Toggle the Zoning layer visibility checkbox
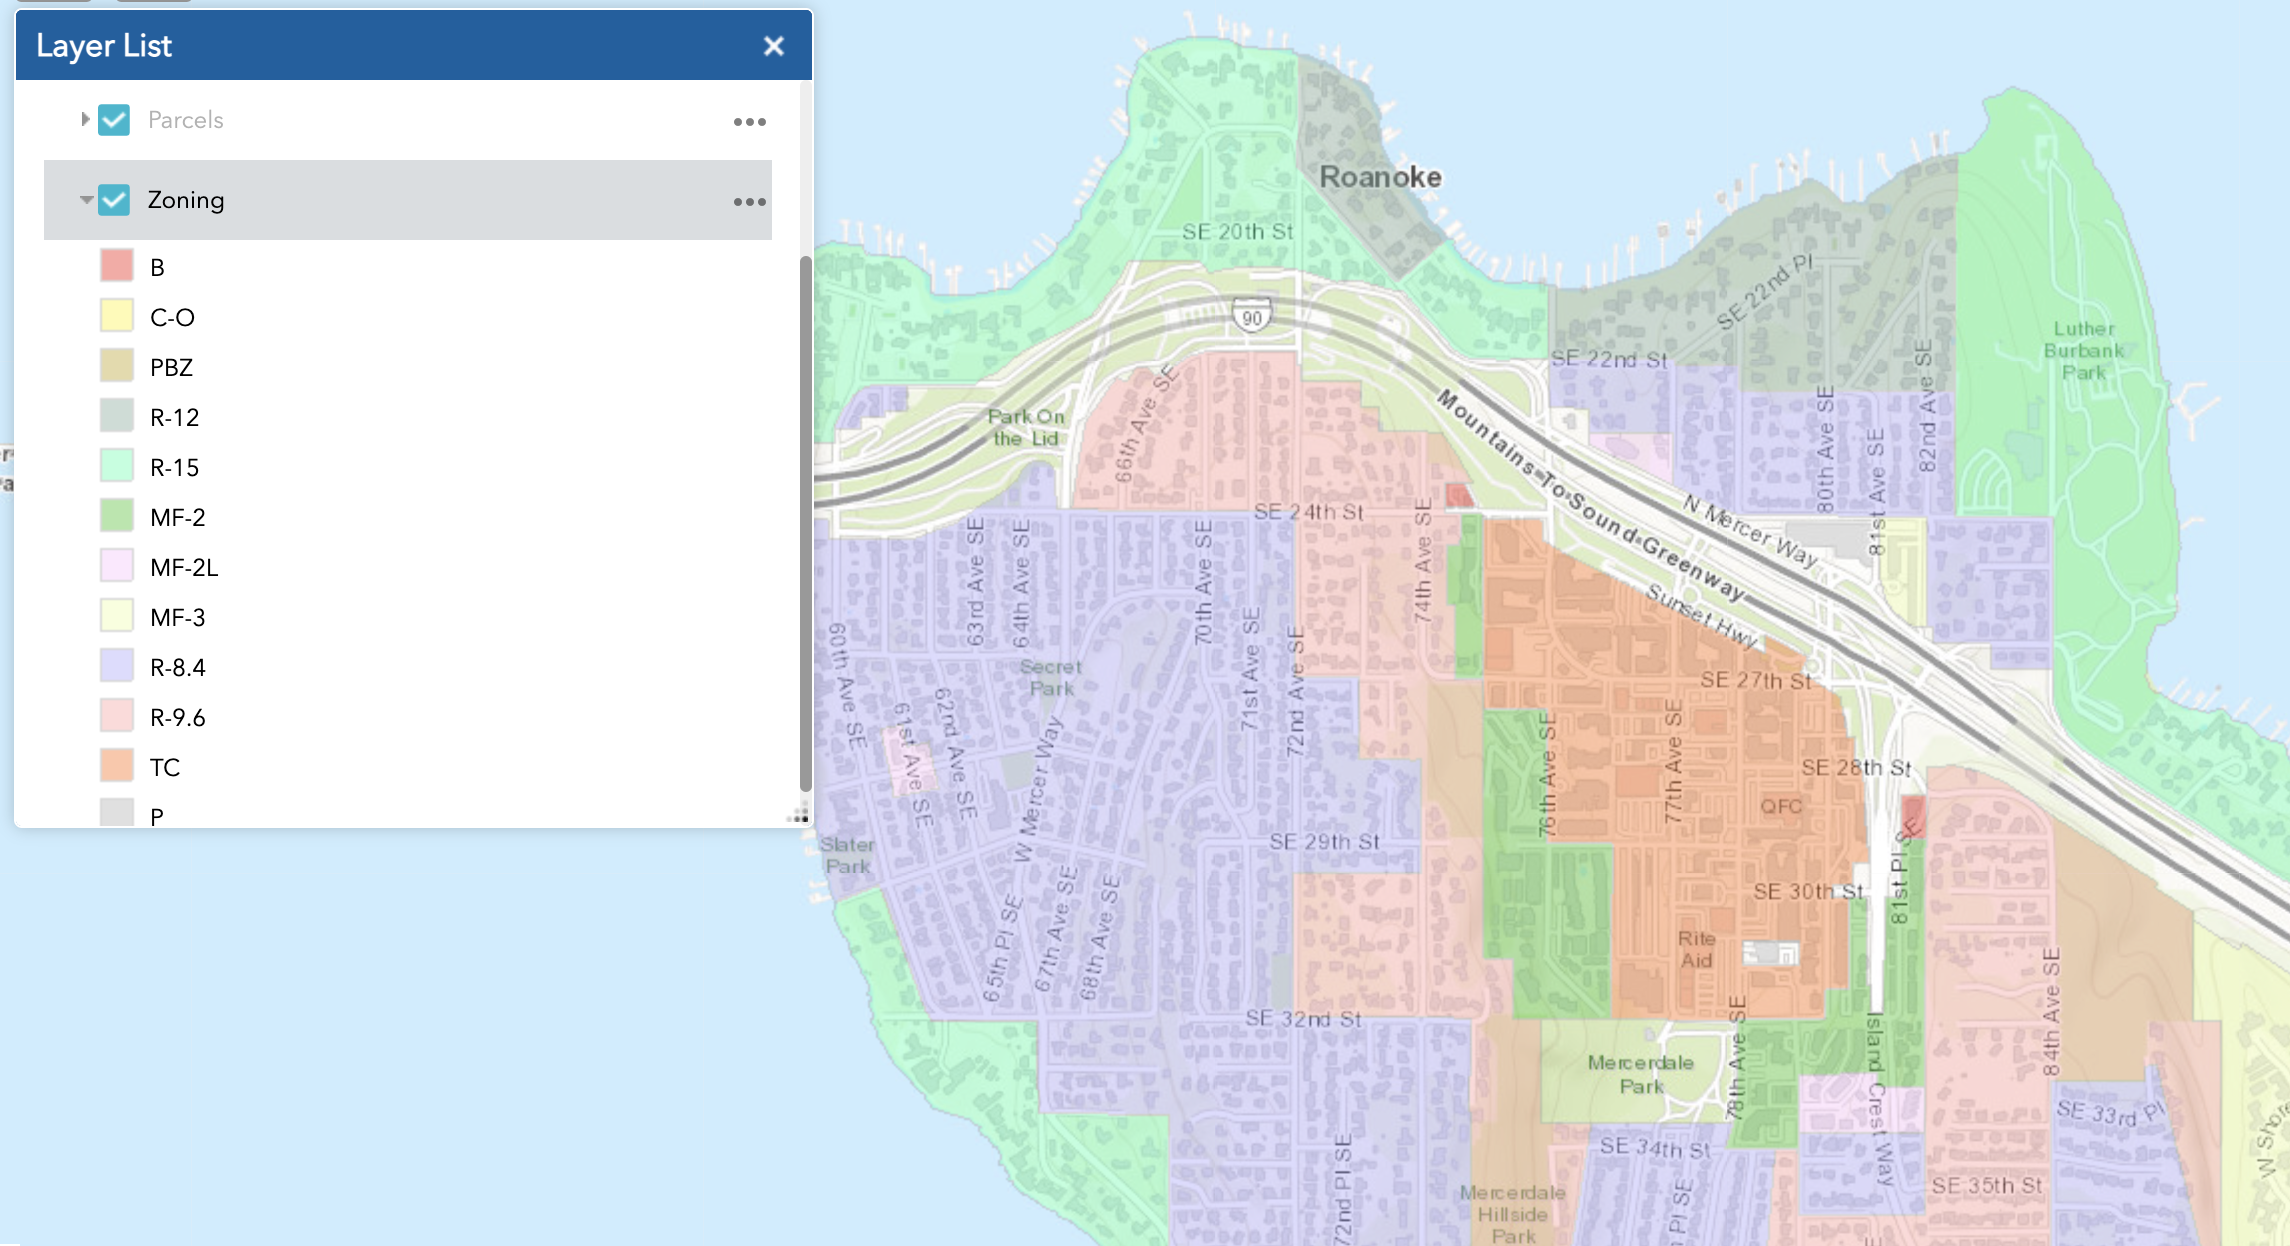 pos(114,200)
